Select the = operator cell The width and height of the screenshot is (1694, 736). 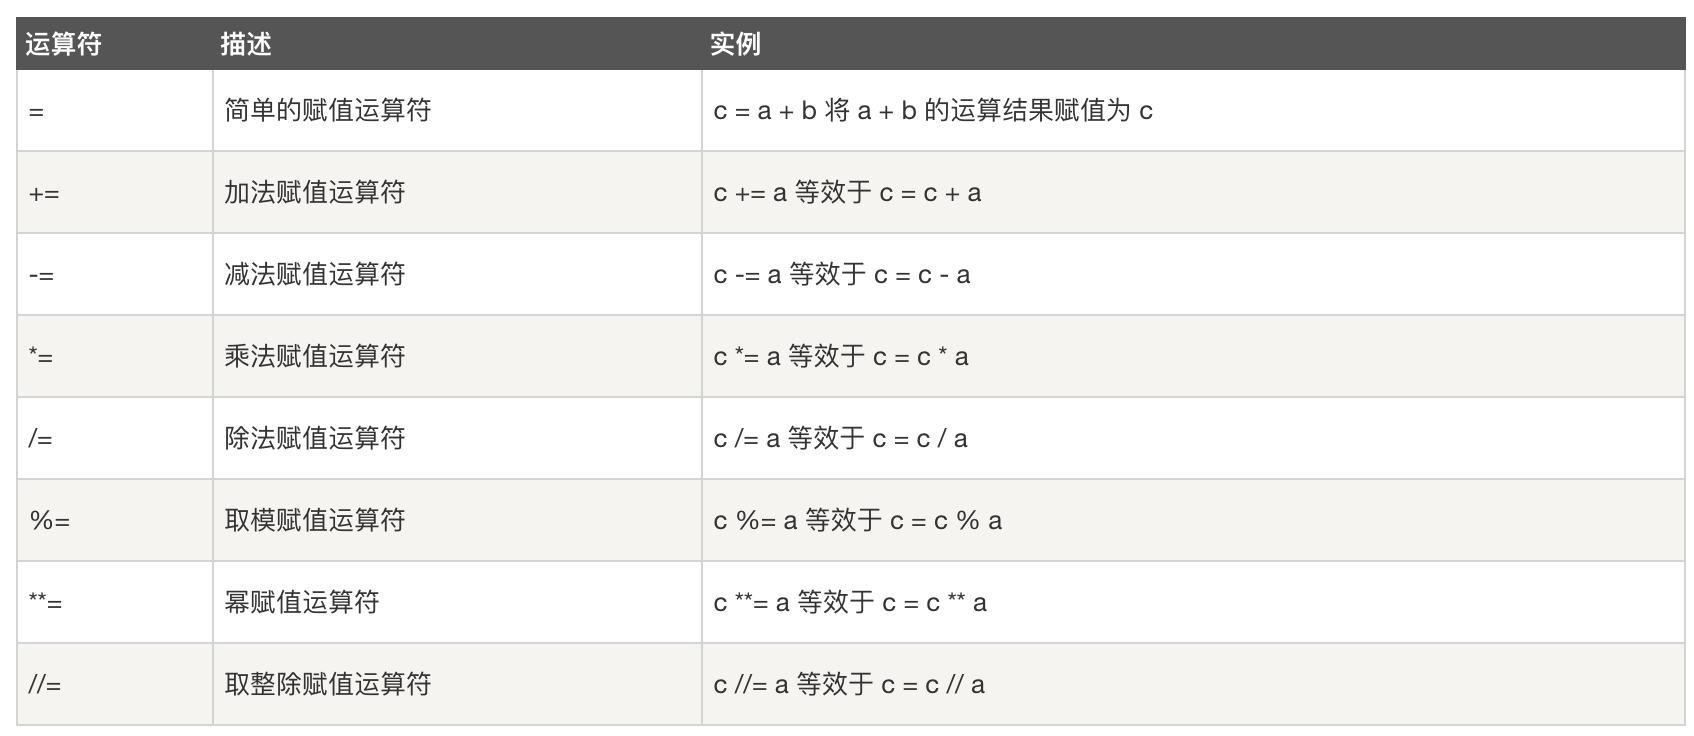[37, 112]
